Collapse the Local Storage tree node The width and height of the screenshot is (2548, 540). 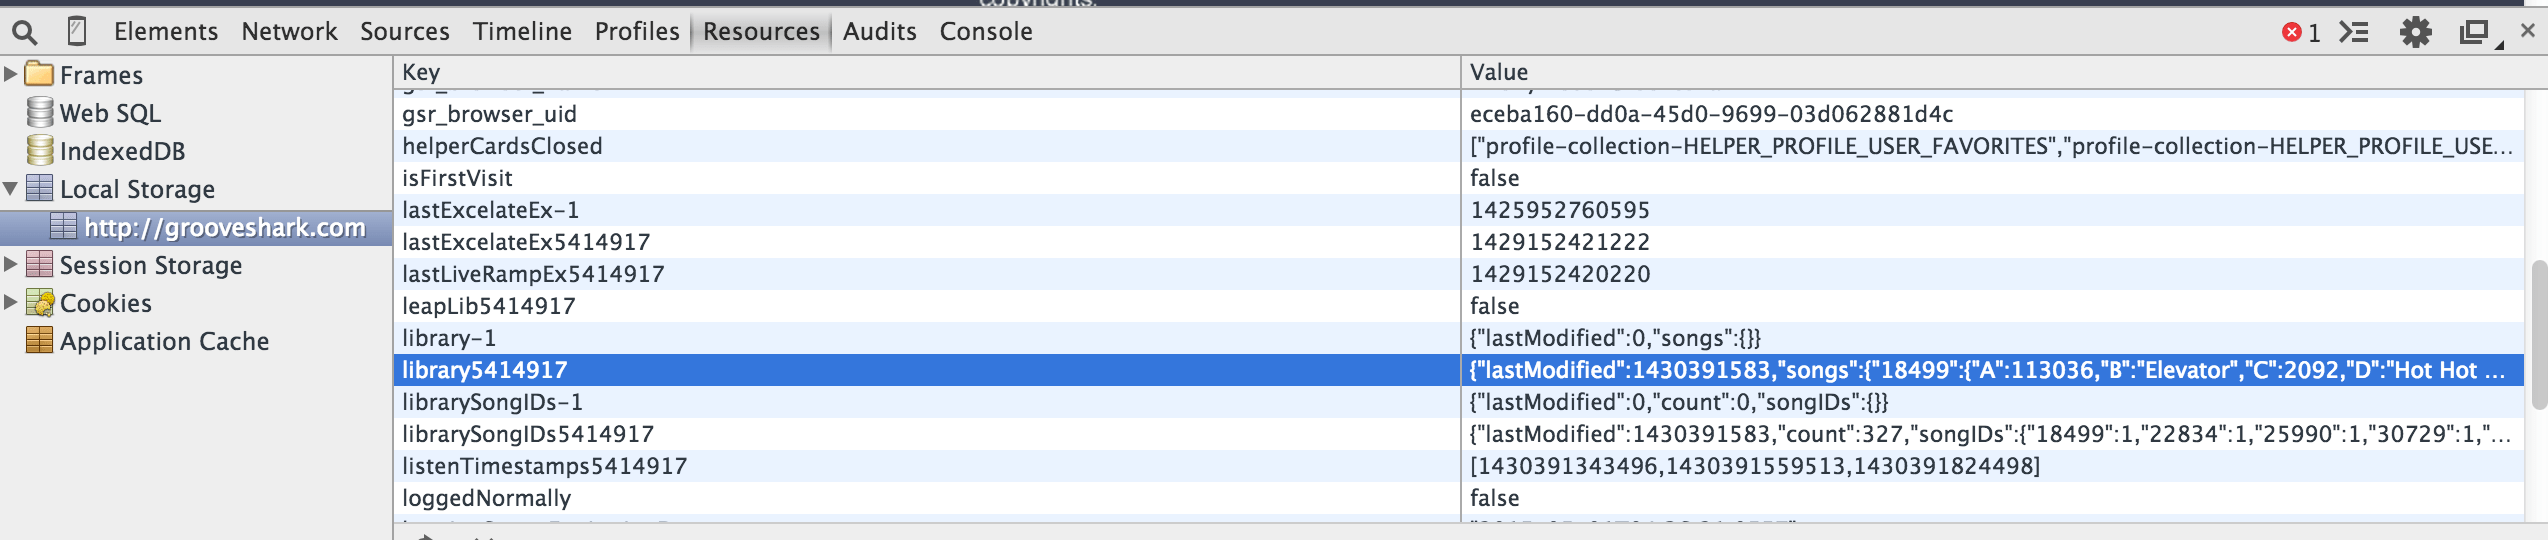[x=11, y=188]
